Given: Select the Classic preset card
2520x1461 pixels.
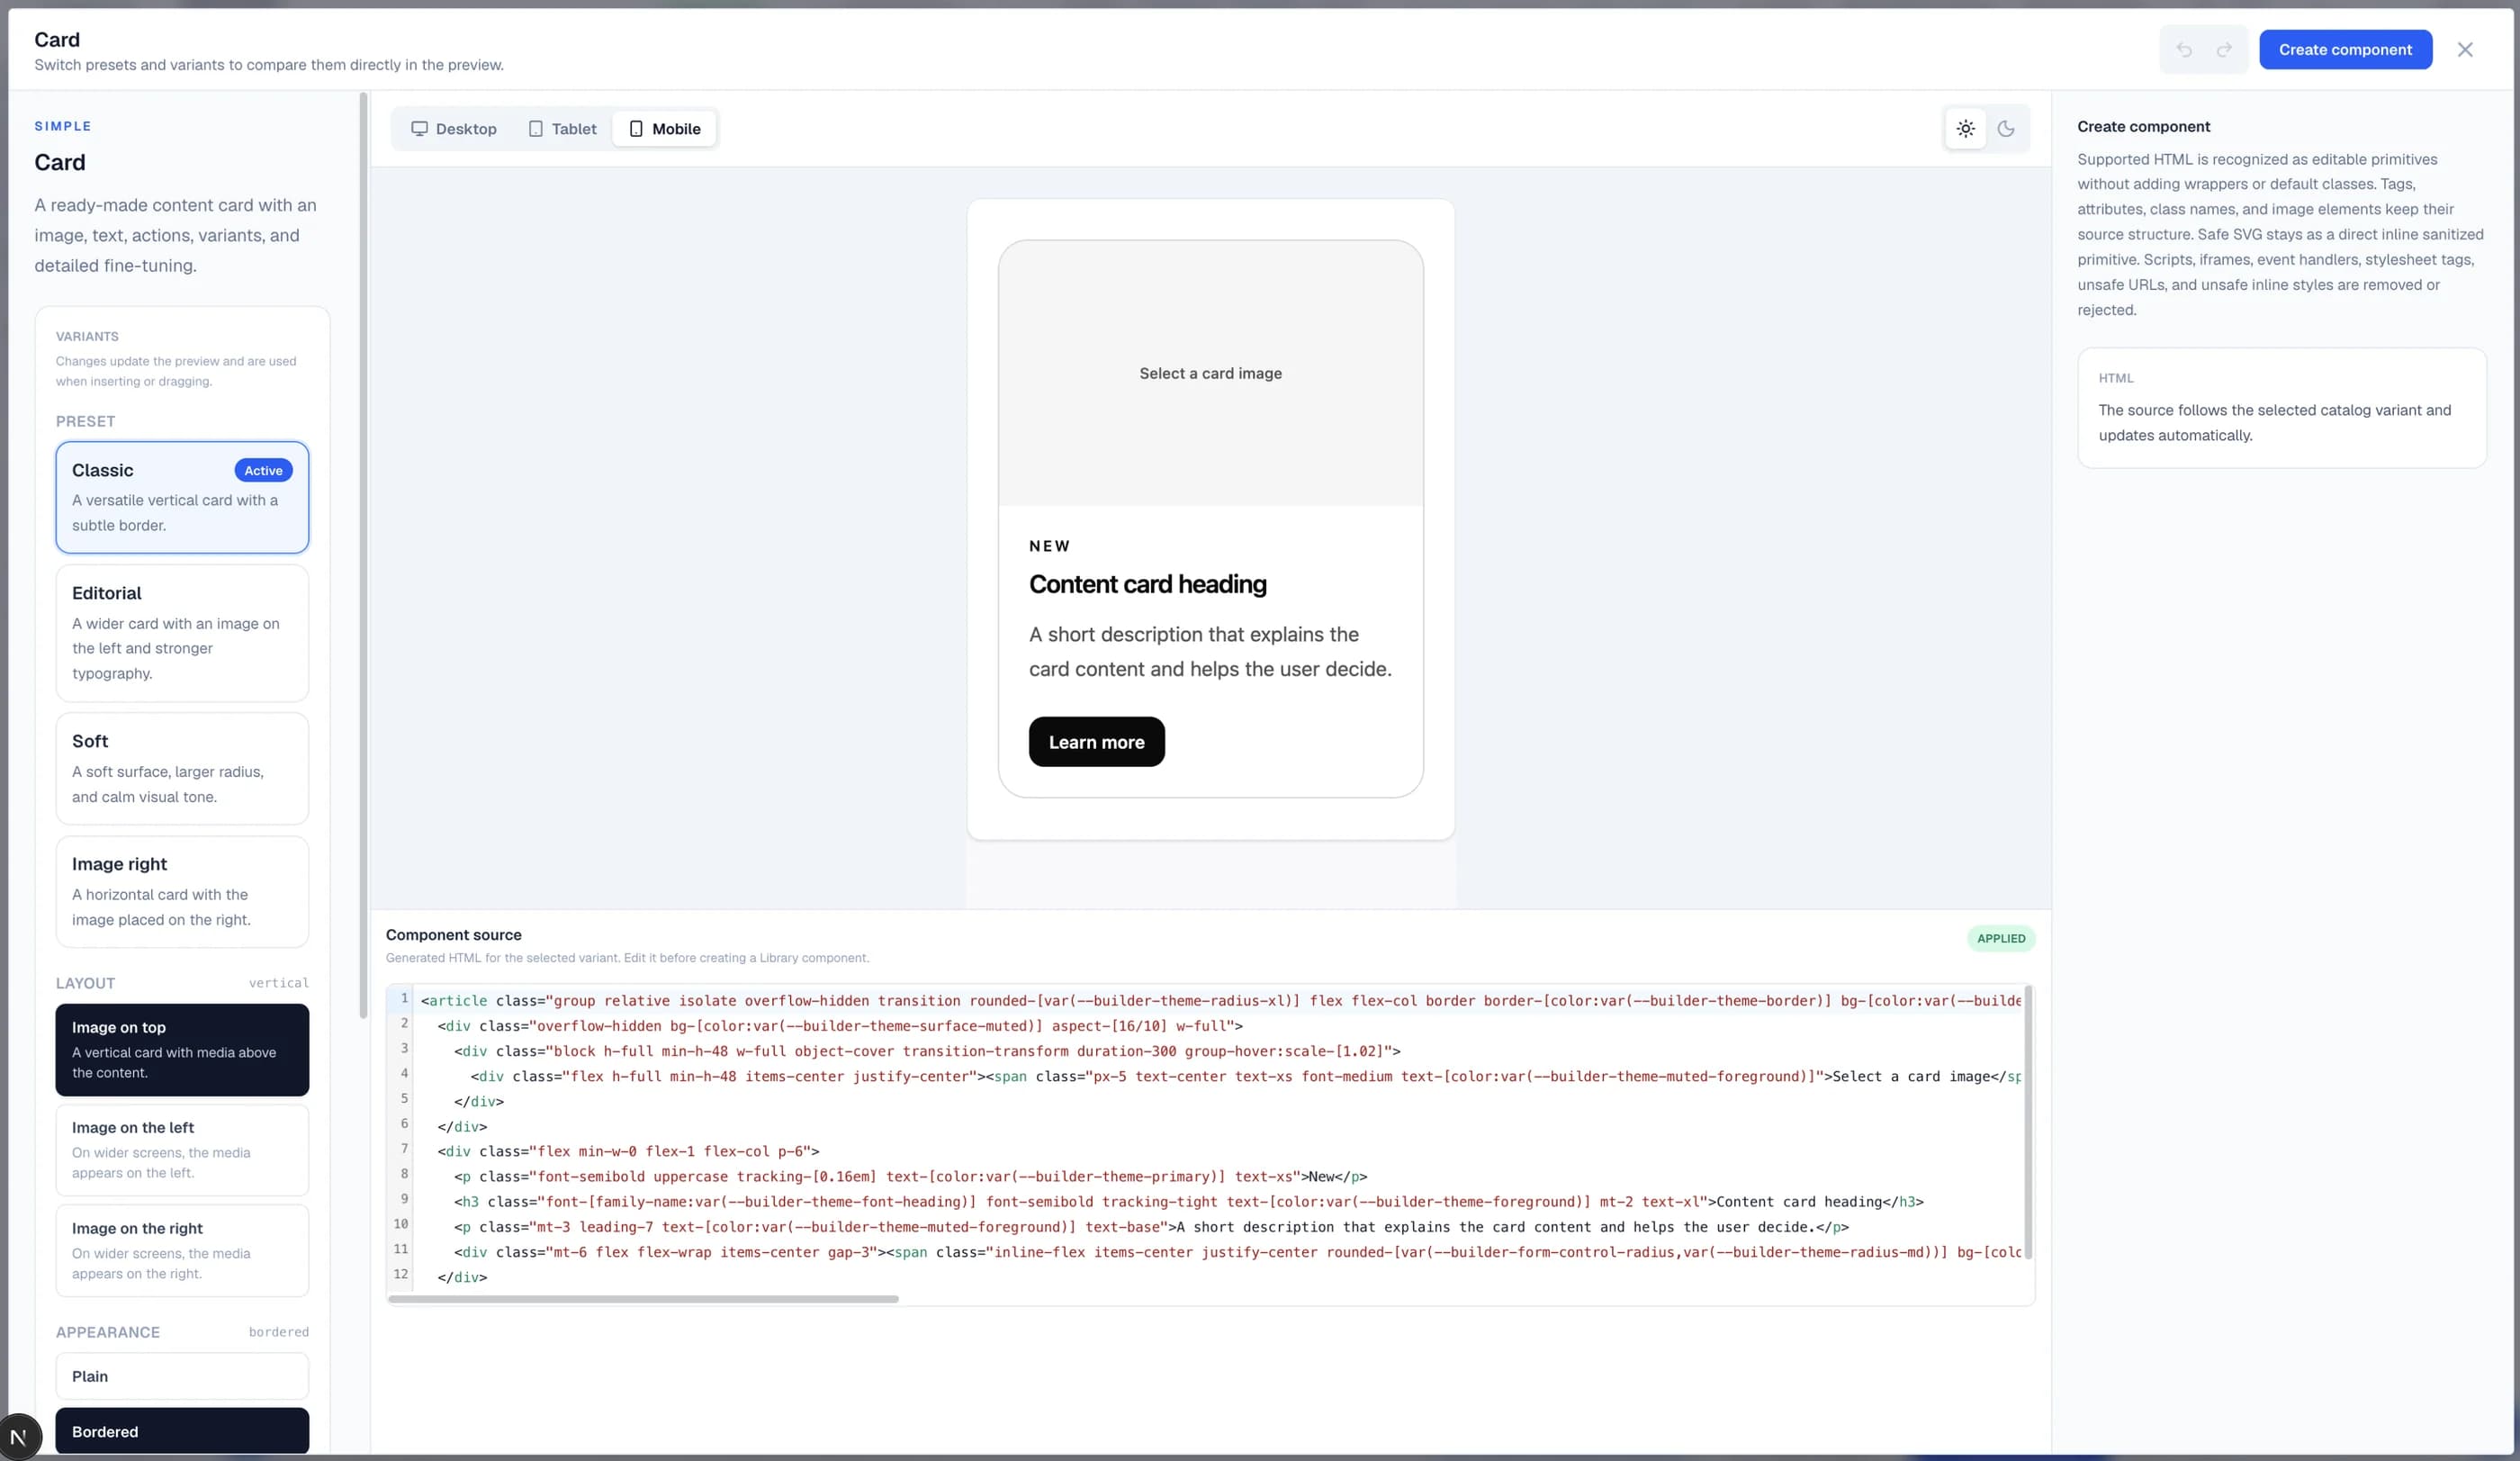Looking at the screenshot, I should pos(182,497).
